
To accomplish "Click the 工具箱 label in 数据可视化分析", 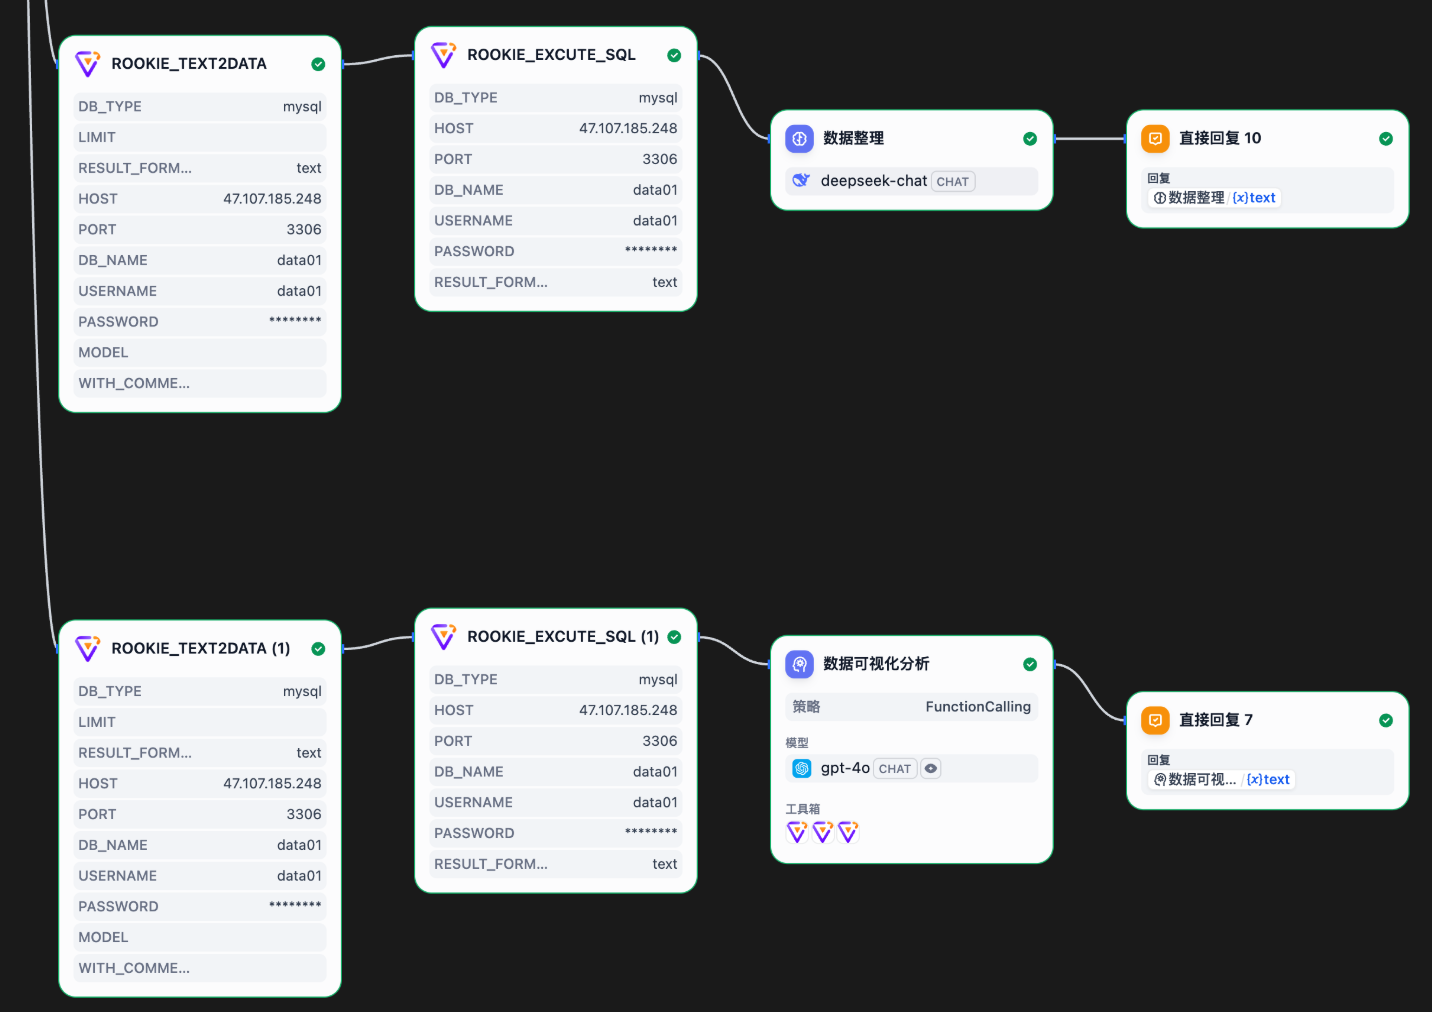I will [x=803, y=809].
